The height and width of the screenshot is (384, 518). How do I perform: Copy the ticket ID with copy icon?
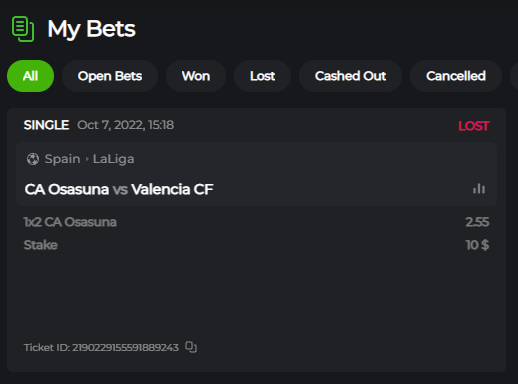(191, 347)
